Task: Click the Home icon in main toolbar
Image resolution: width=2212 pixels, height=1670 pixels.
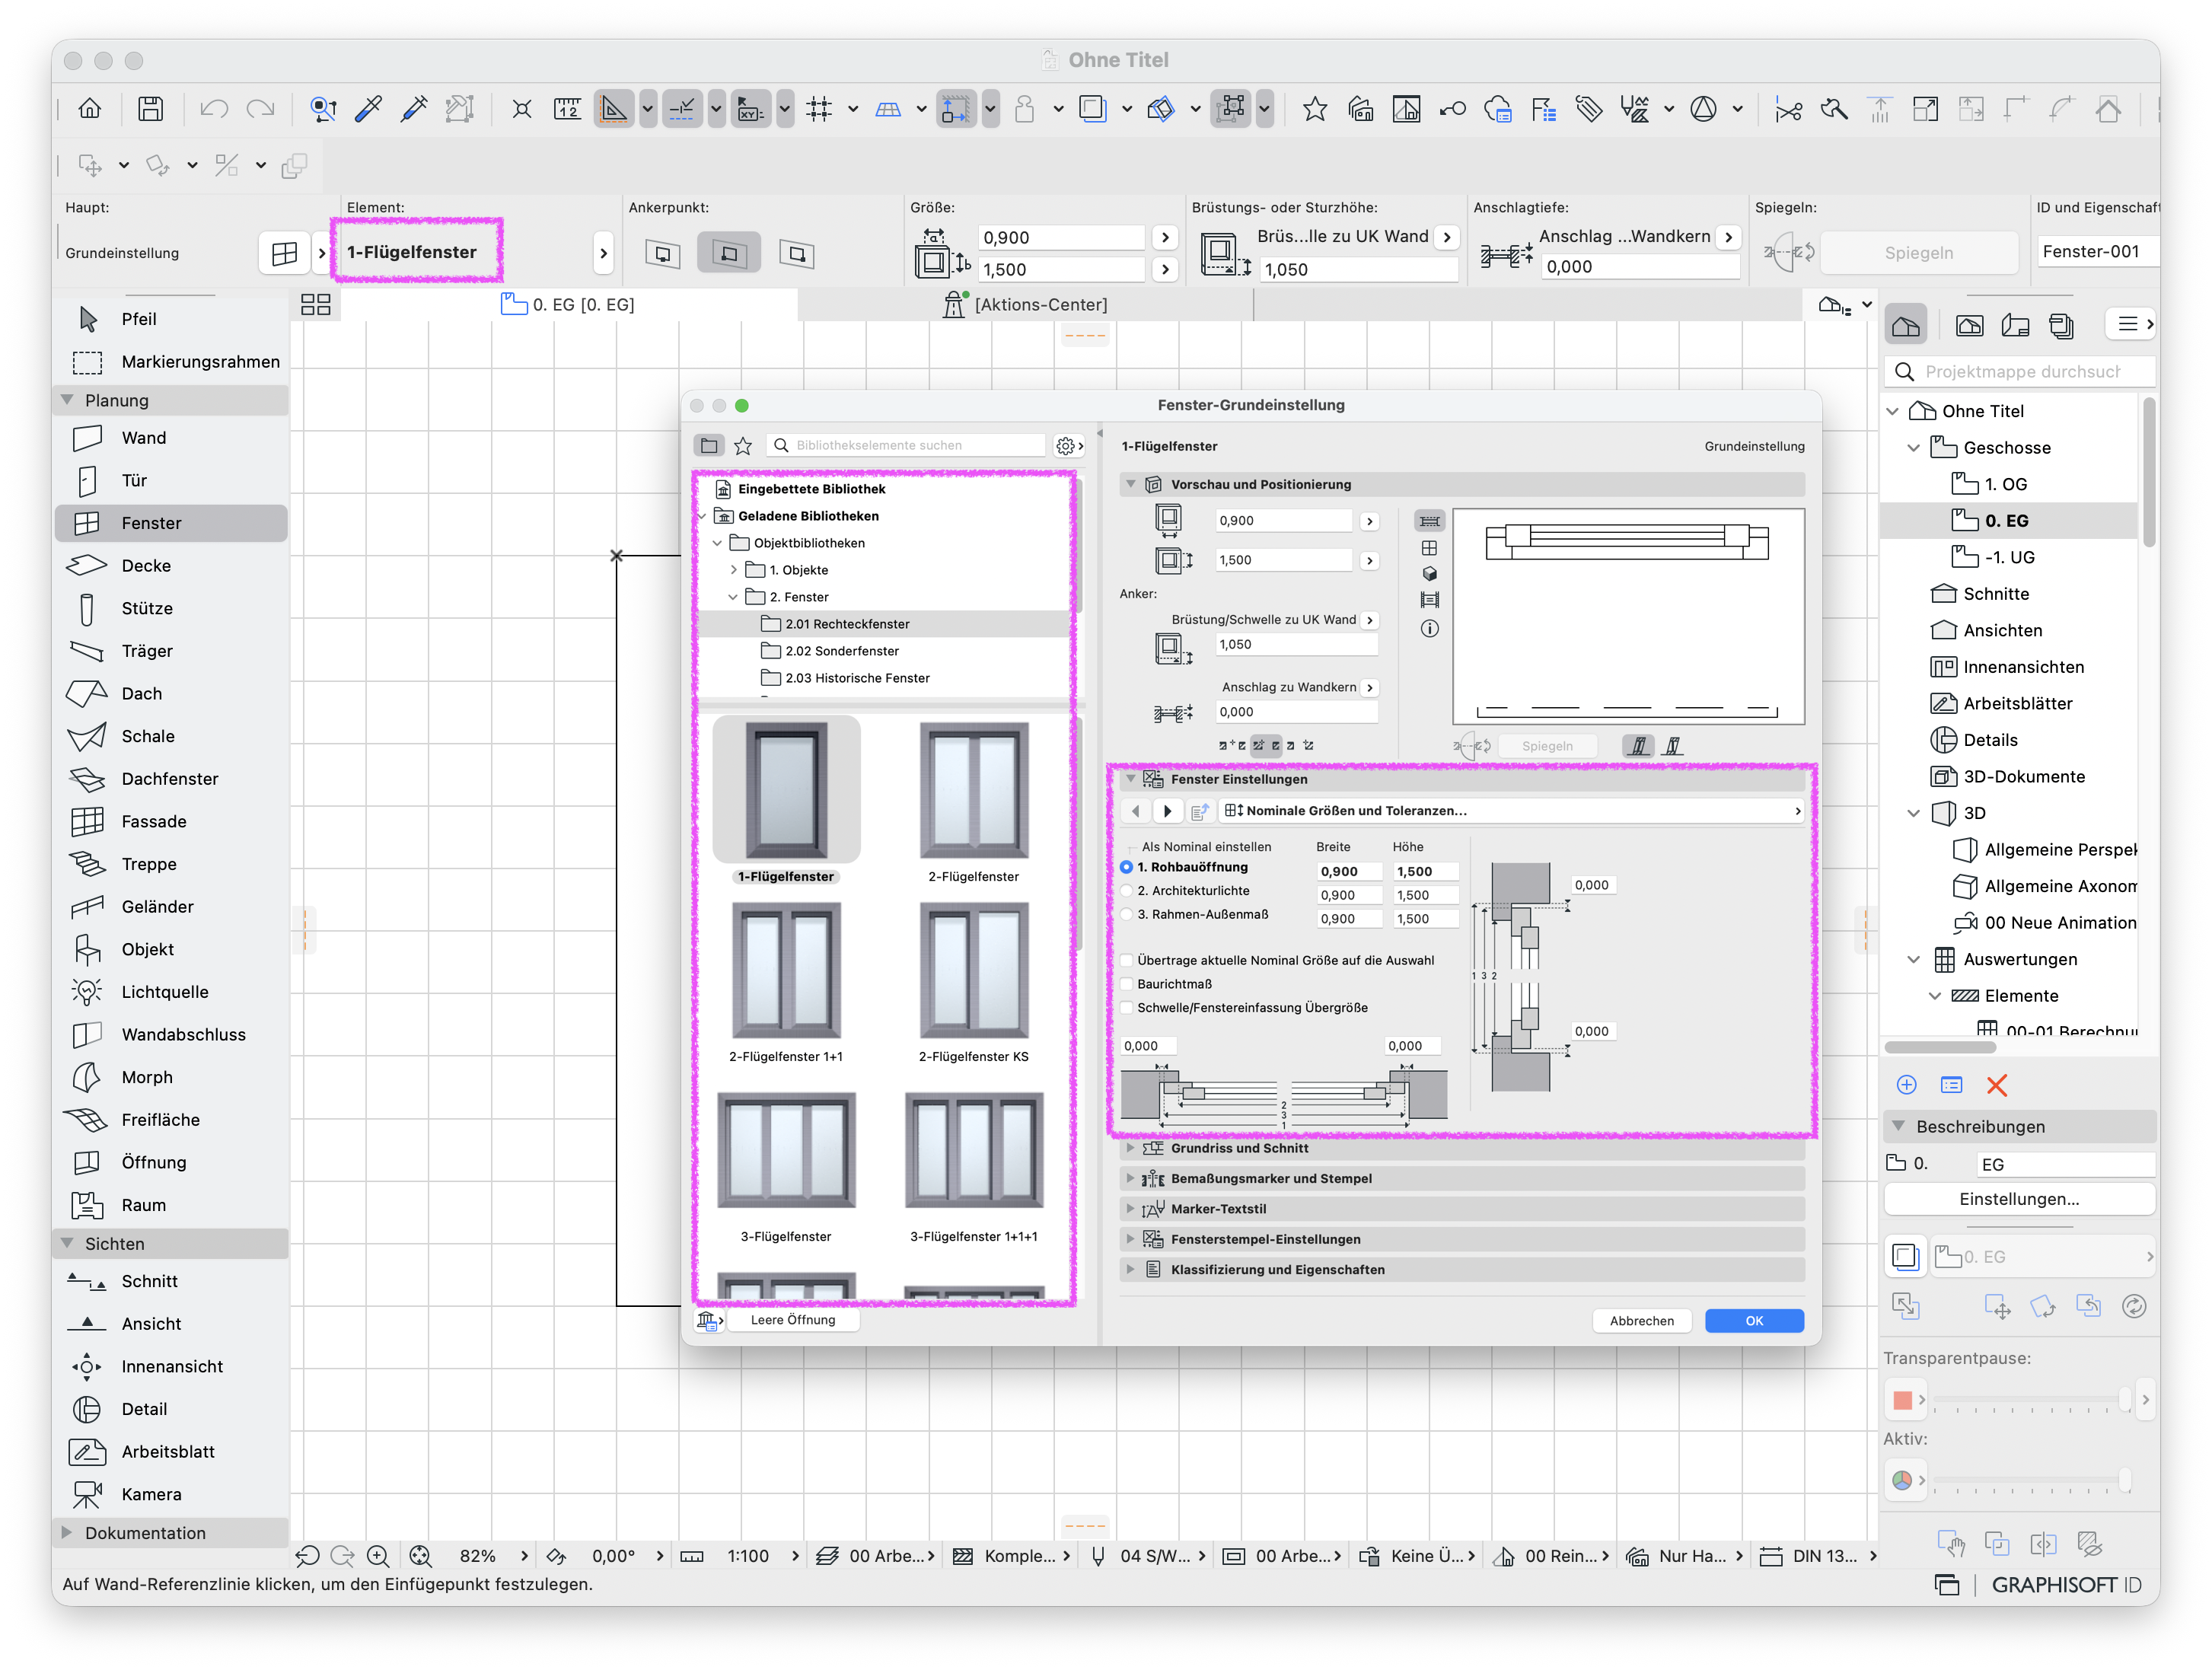Action: pos(90,108)
